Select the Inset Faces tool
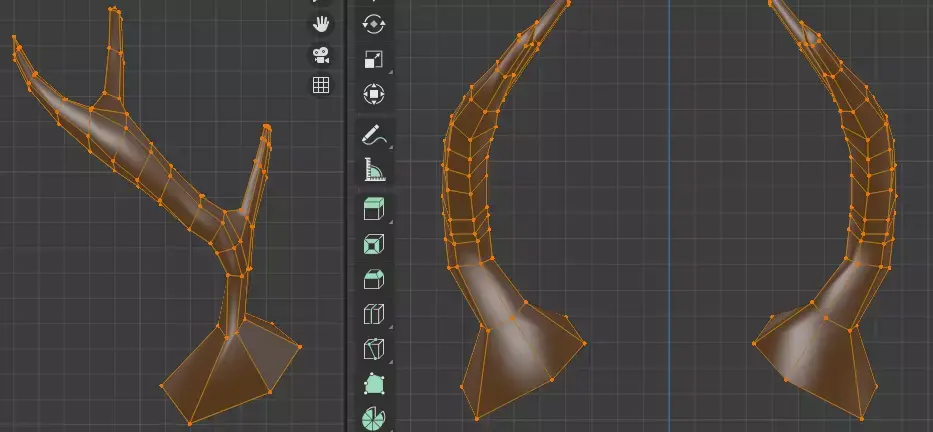Image resolution: width=933 pixels, height=432 pixels. pyautogui.click(x=374, y=244)
